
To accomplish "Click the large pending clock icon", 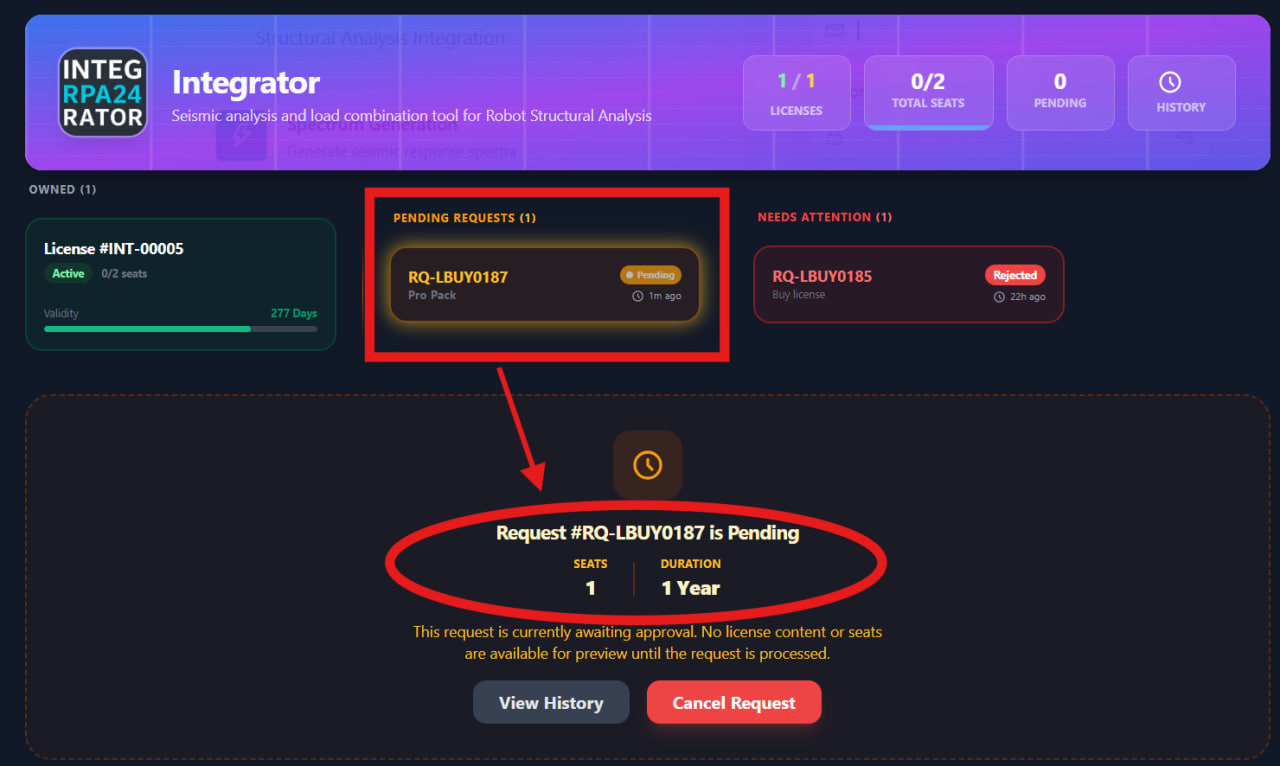I will pyautogui.click(x=647, y=465).
